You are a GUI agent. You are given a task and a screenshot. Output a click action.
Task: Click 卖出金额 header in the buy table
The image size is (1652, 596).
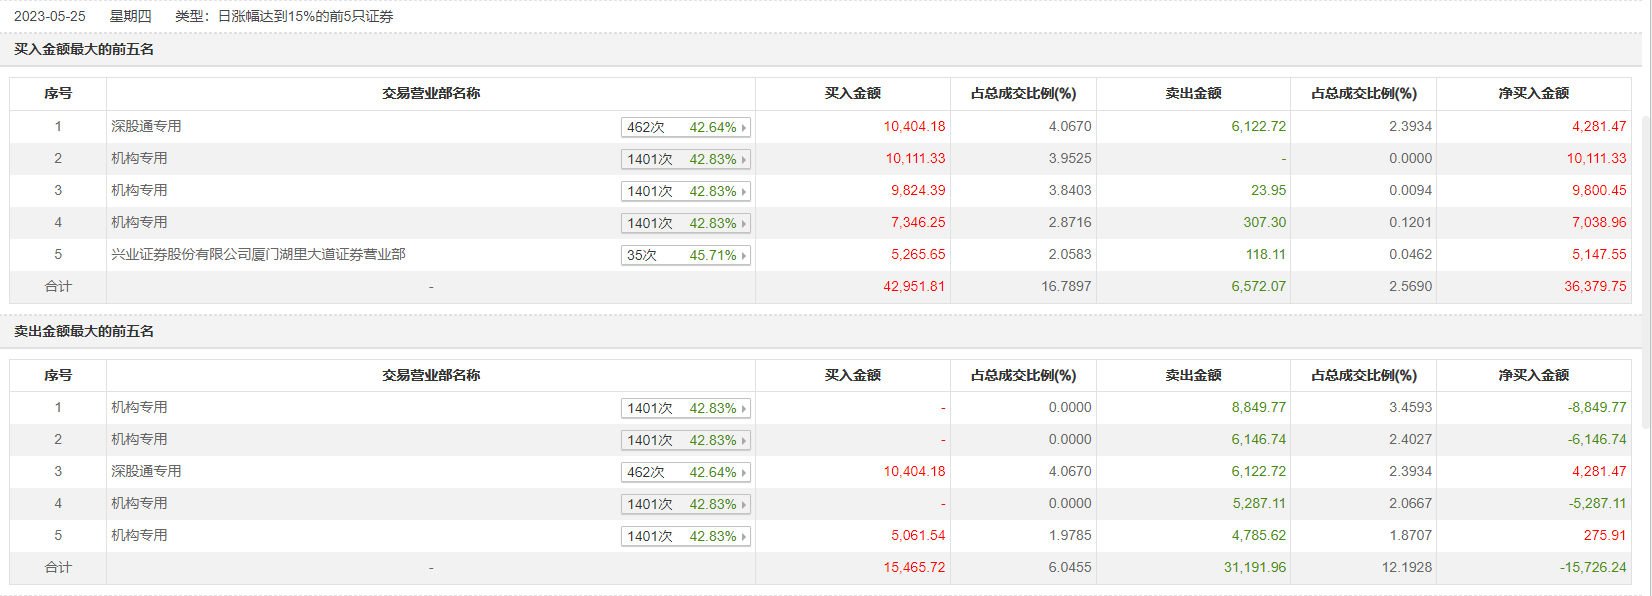coord(1193,93)
